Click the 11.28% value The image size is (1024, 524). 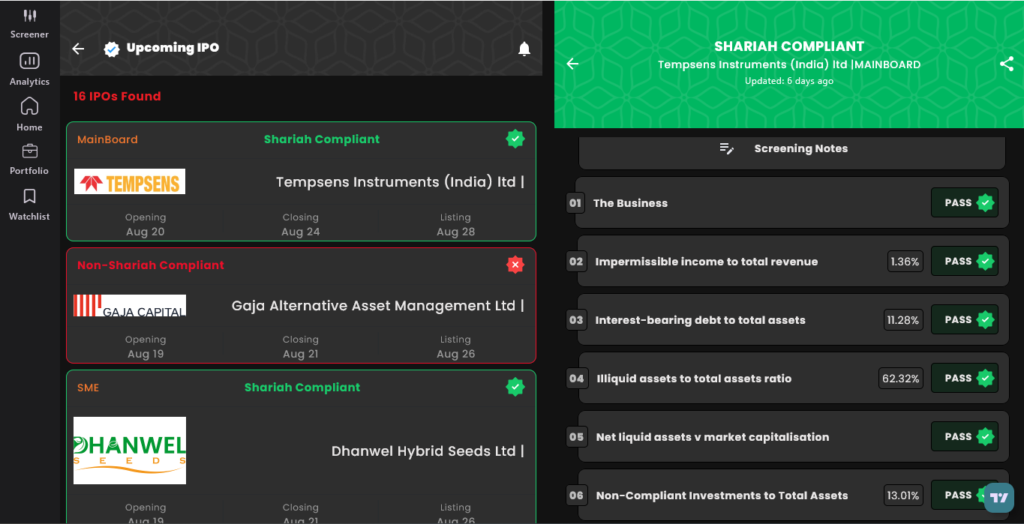click(903, 320)
